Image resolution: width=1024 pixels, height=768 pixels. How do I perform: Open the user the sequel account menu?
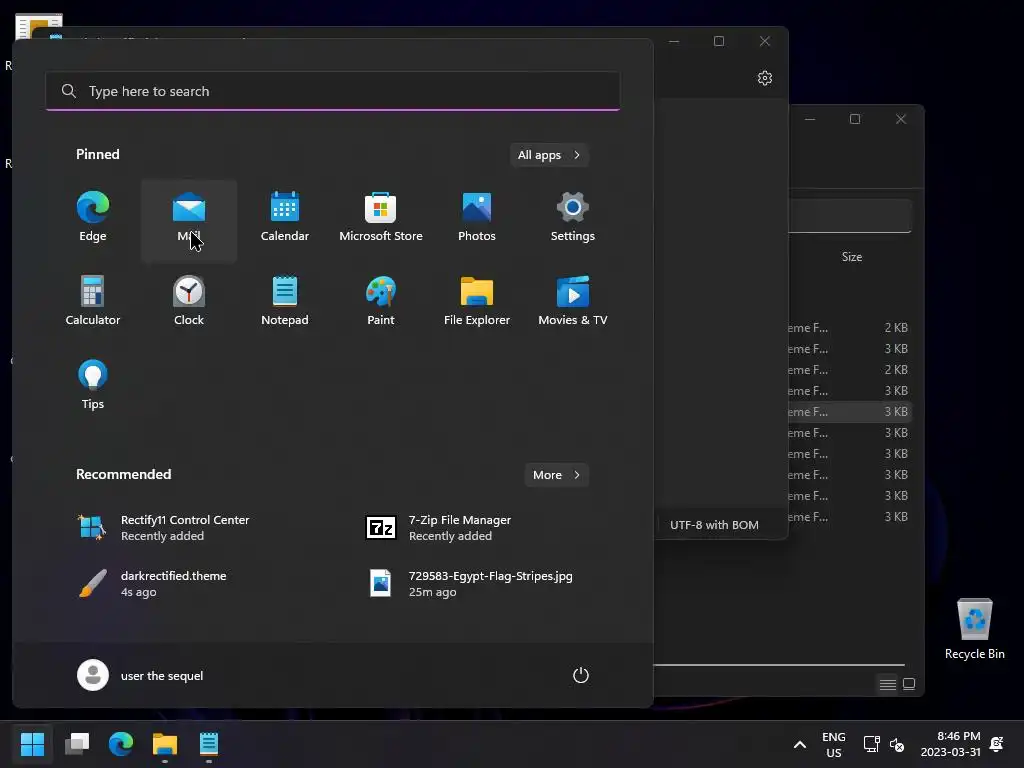(140, 675)
